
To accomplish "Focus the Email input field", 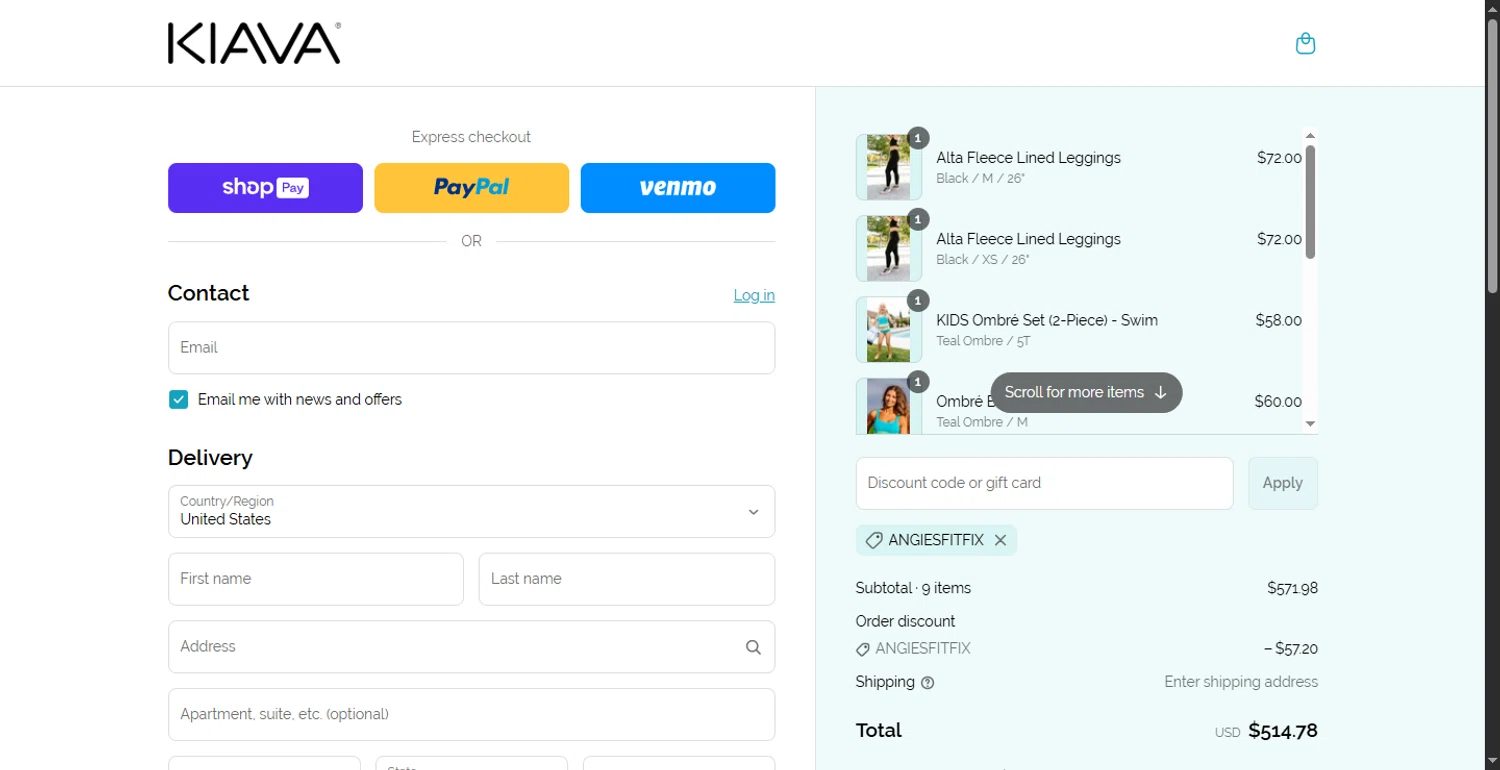I will point(471,348).
